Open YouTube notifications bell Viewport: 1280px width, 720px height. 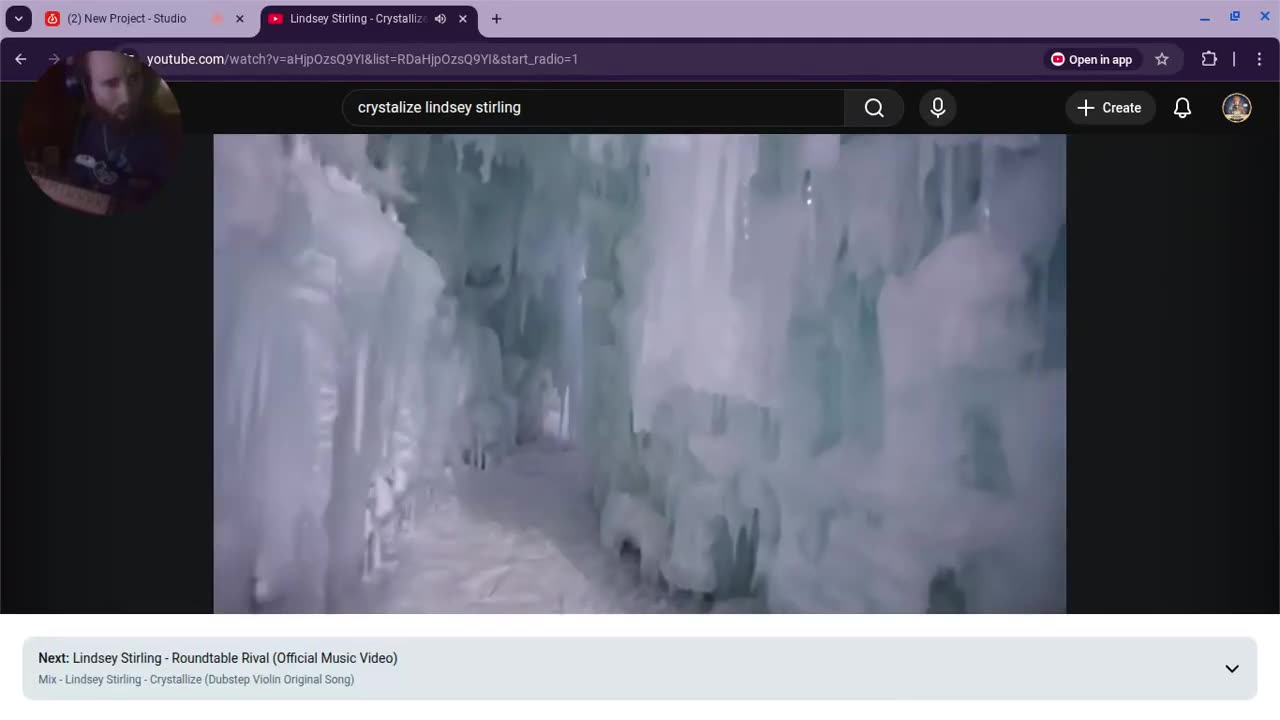click(x=1182, y=107)
